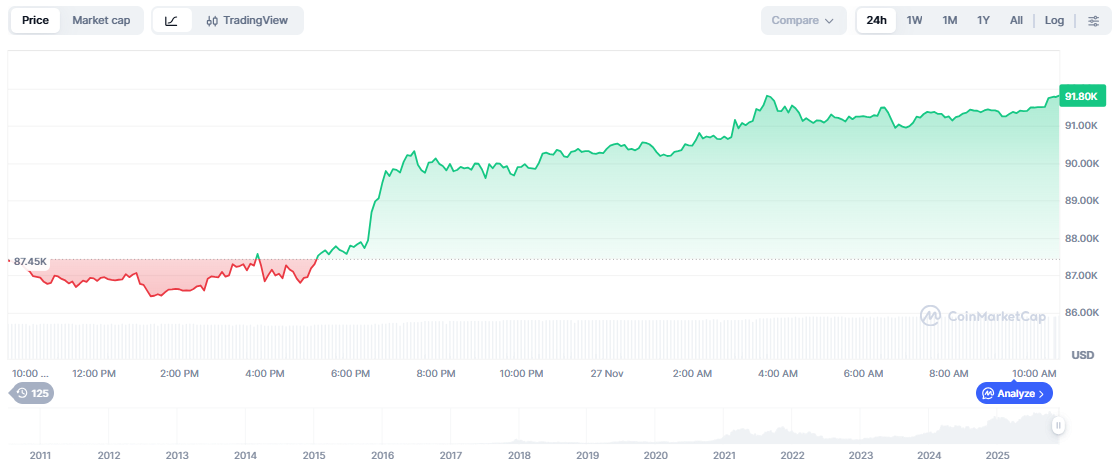Click the 4:00 AM time axis label
This screenshot has width=1118, height=474.
[778, 373]
